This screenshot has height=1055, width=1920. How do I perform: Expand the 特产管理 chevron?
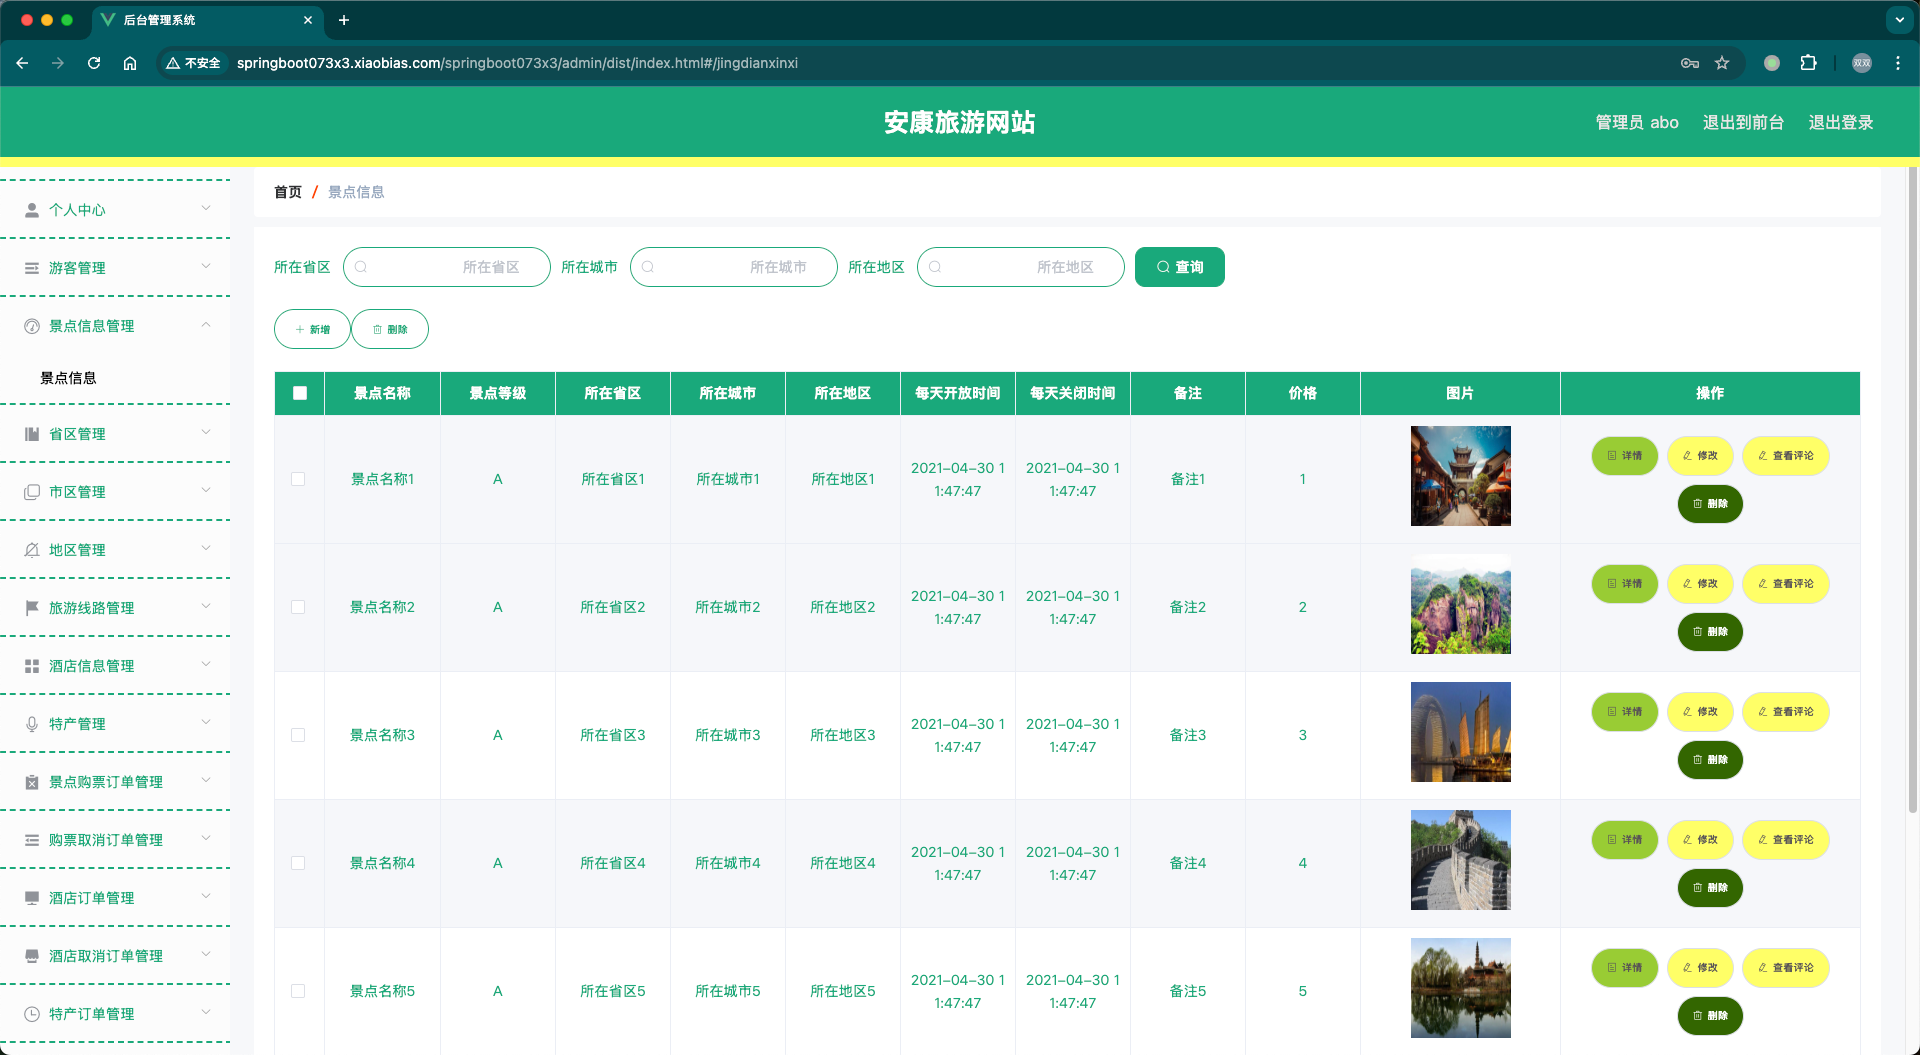(206, 723)
